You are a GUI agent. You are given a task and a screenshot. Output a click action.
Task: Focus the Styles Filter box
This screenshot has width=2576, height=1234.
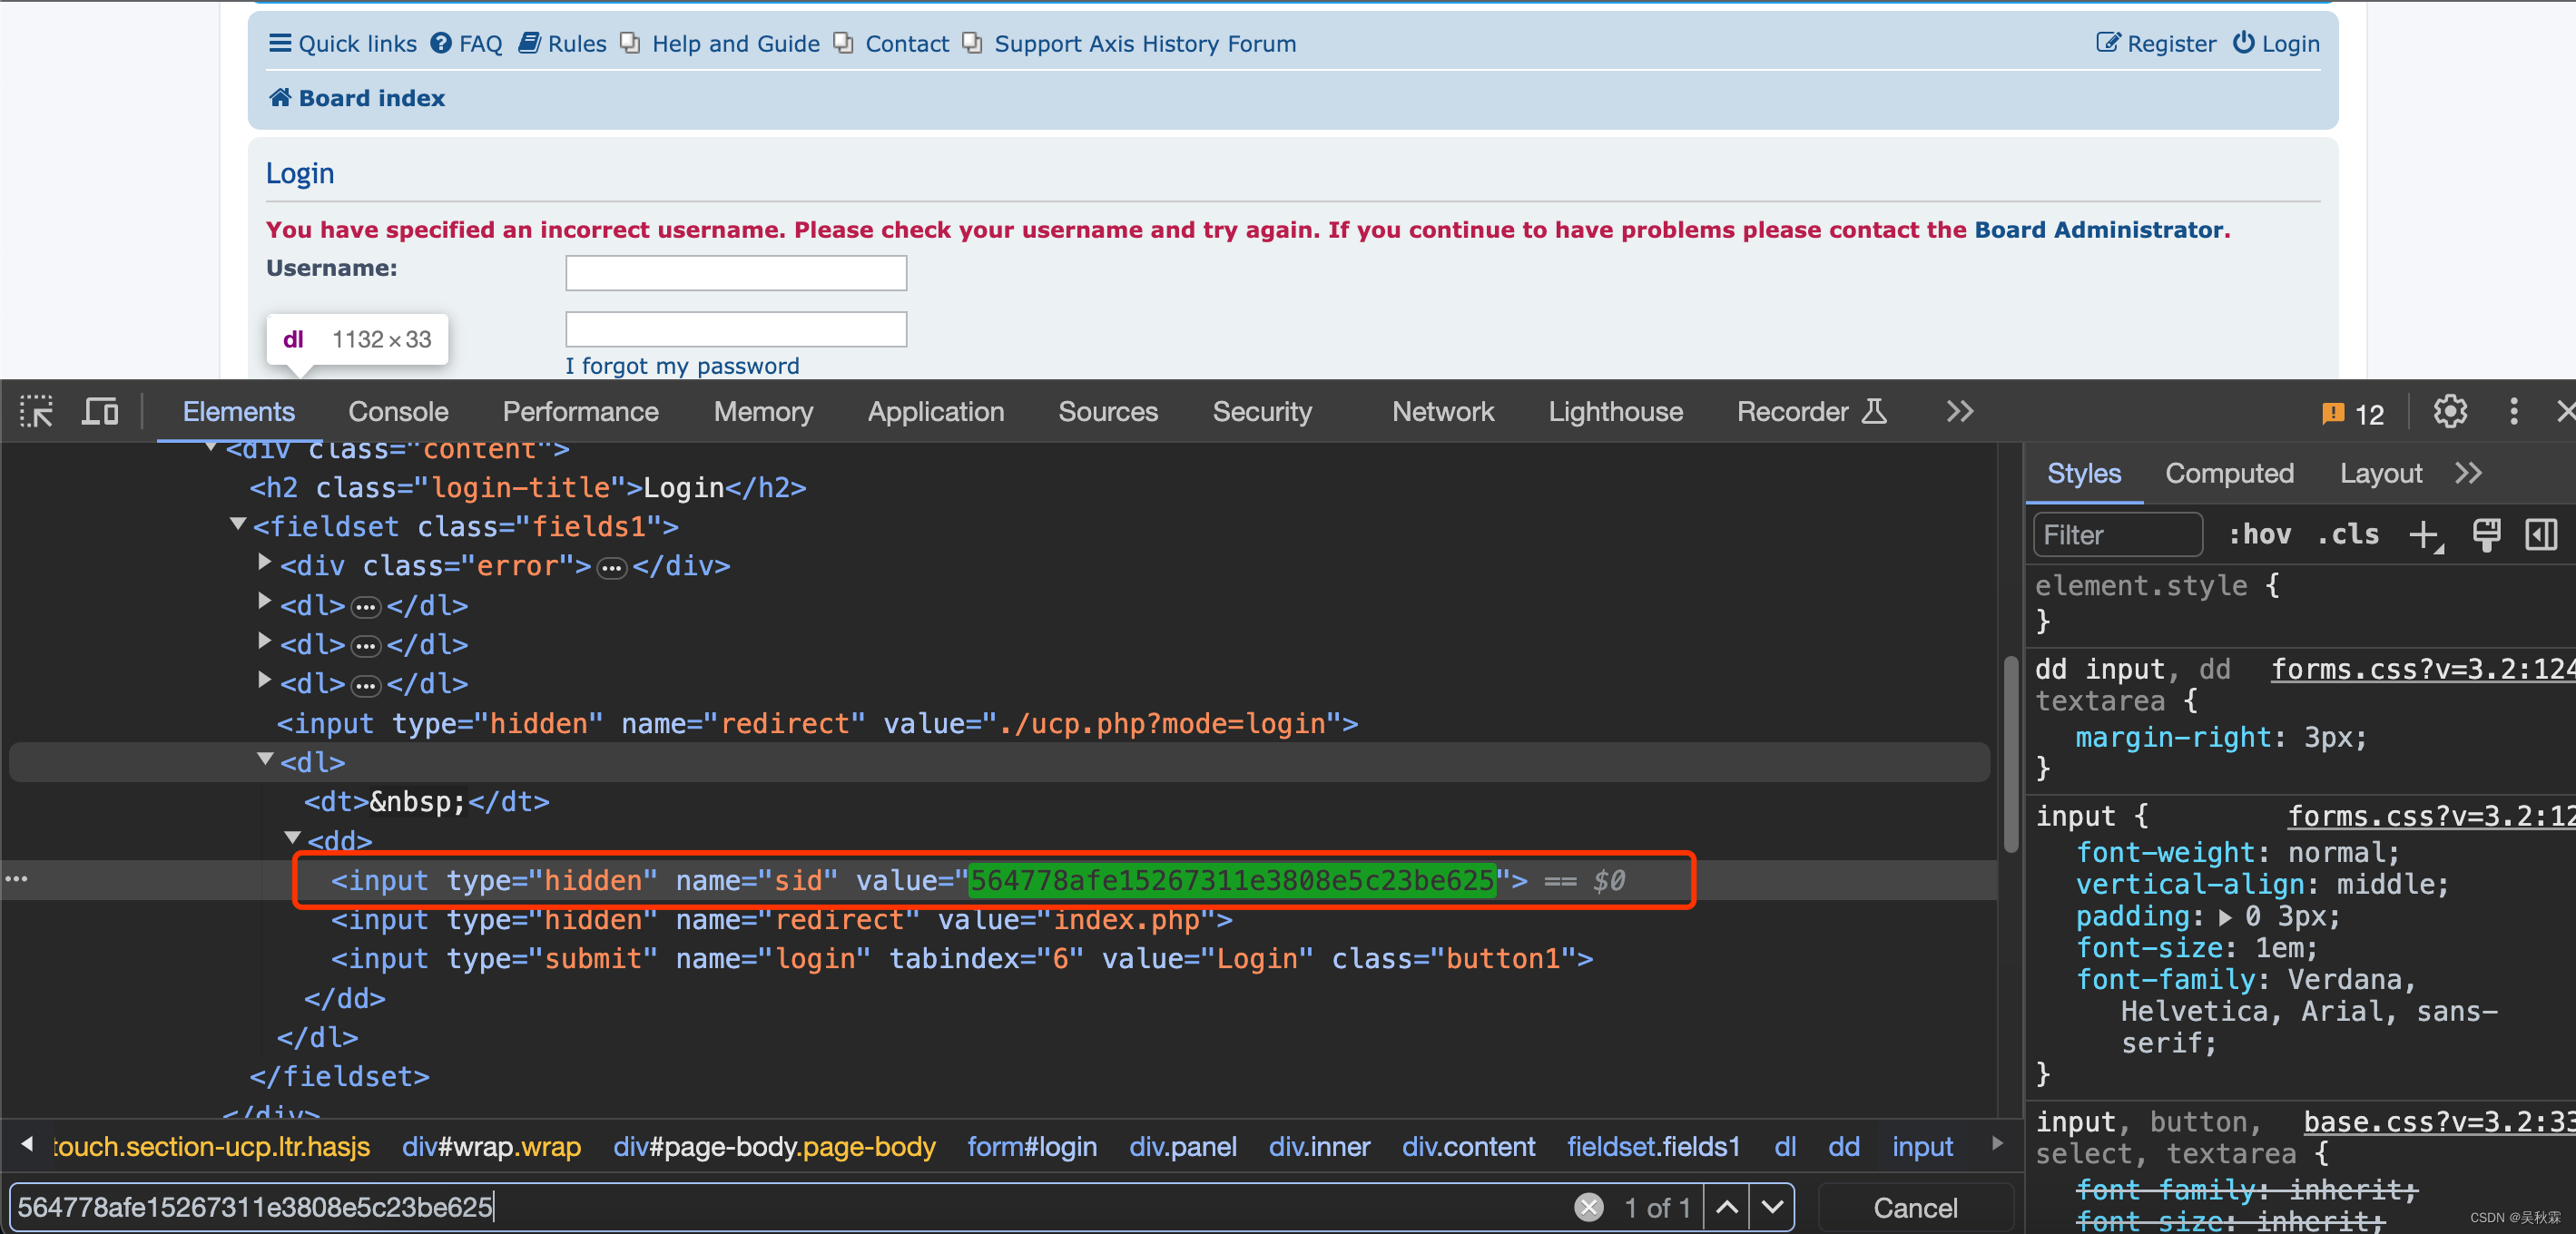coord(2118,535)
